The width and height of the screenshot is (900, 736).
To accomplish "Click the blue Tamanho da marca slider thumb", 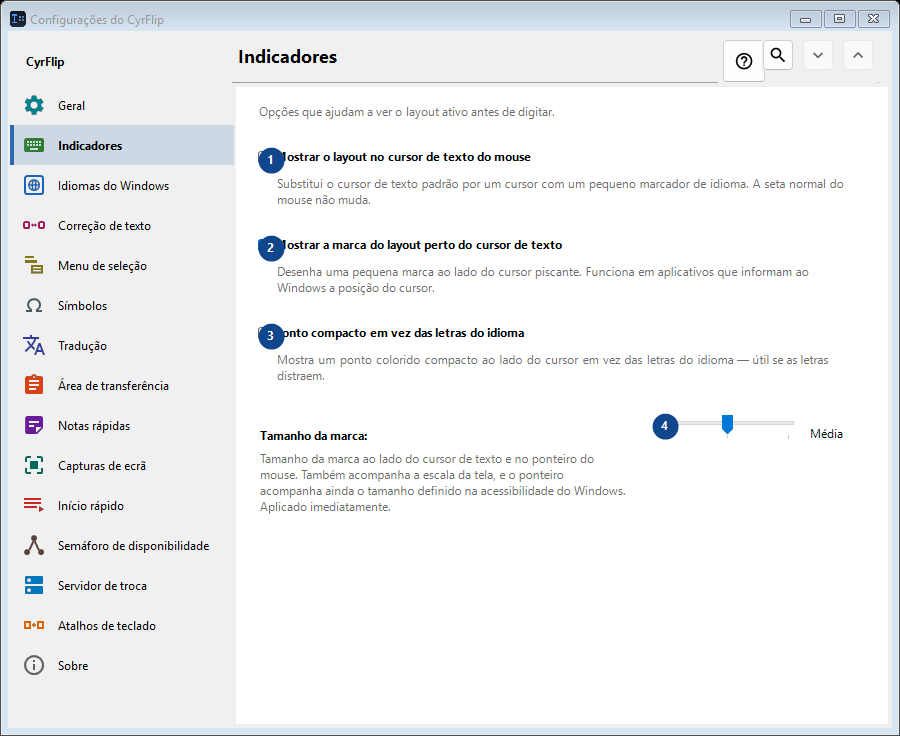I will [727, 424].
